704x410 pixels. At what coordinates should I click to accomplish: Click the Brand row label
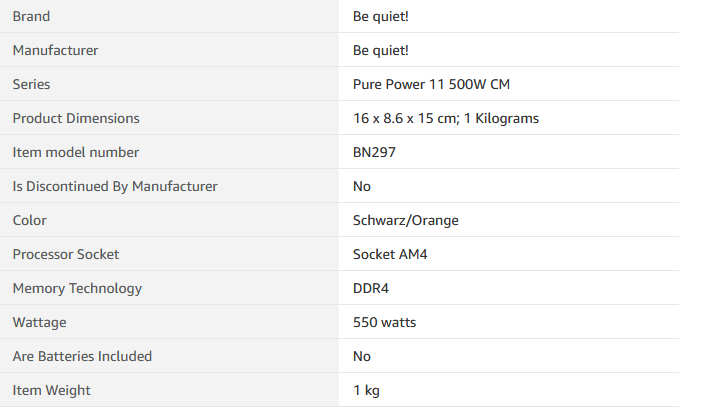(x=31, y=16)
